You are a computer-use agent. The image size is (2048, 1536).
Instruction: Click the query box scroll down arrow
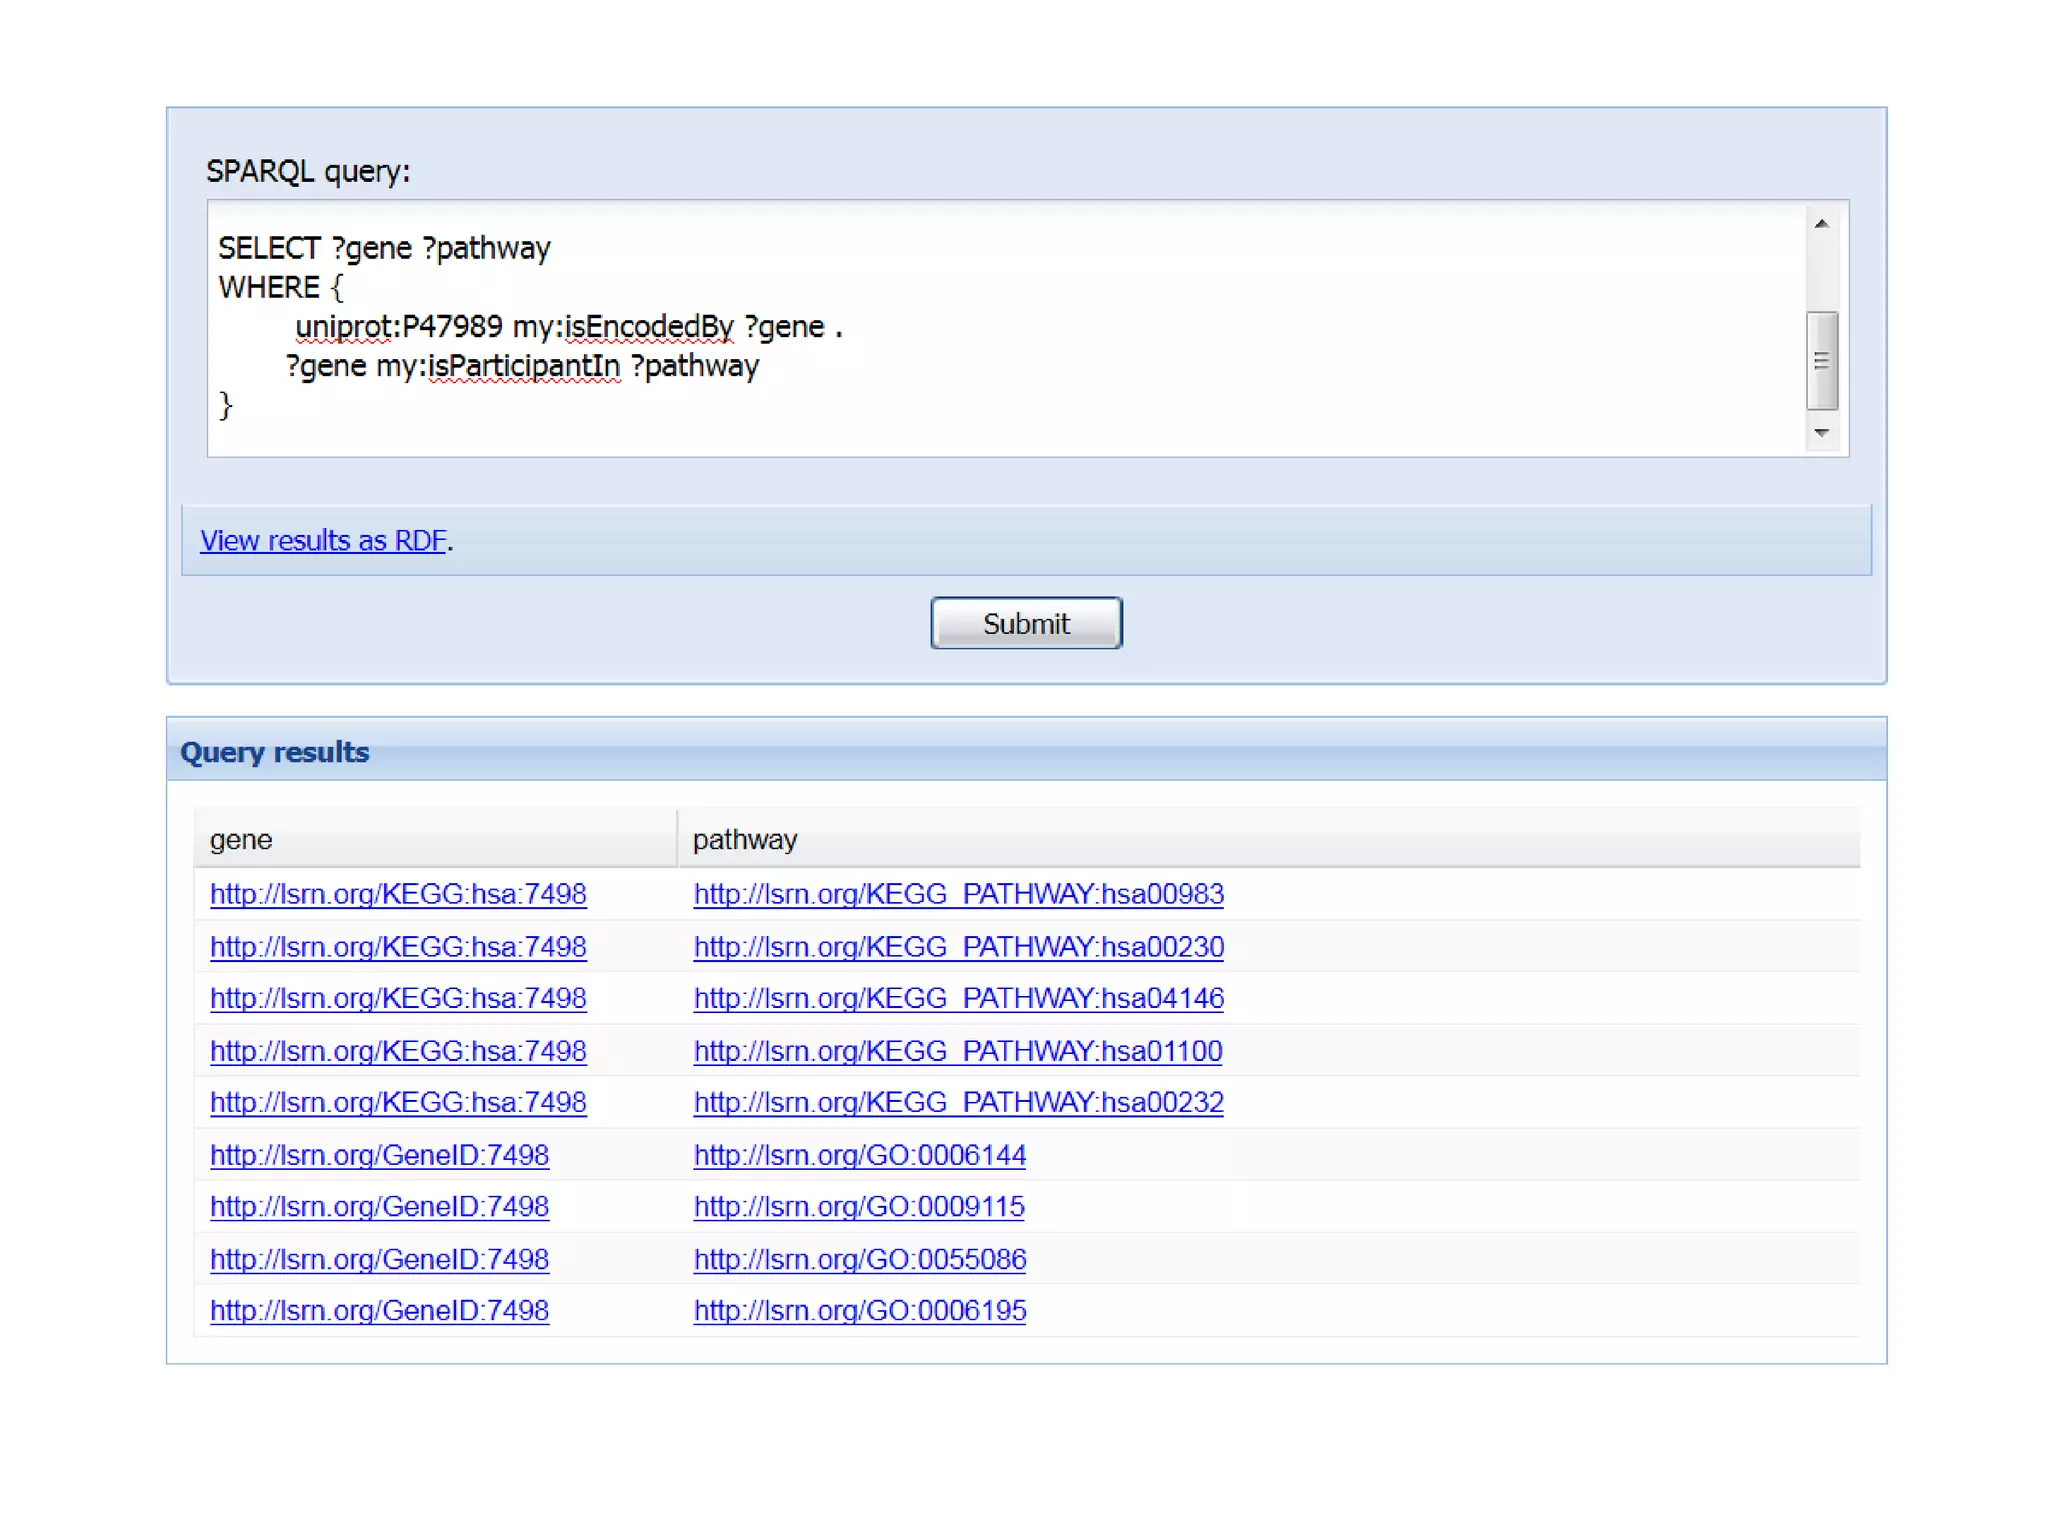click(x=1821, y=433)
